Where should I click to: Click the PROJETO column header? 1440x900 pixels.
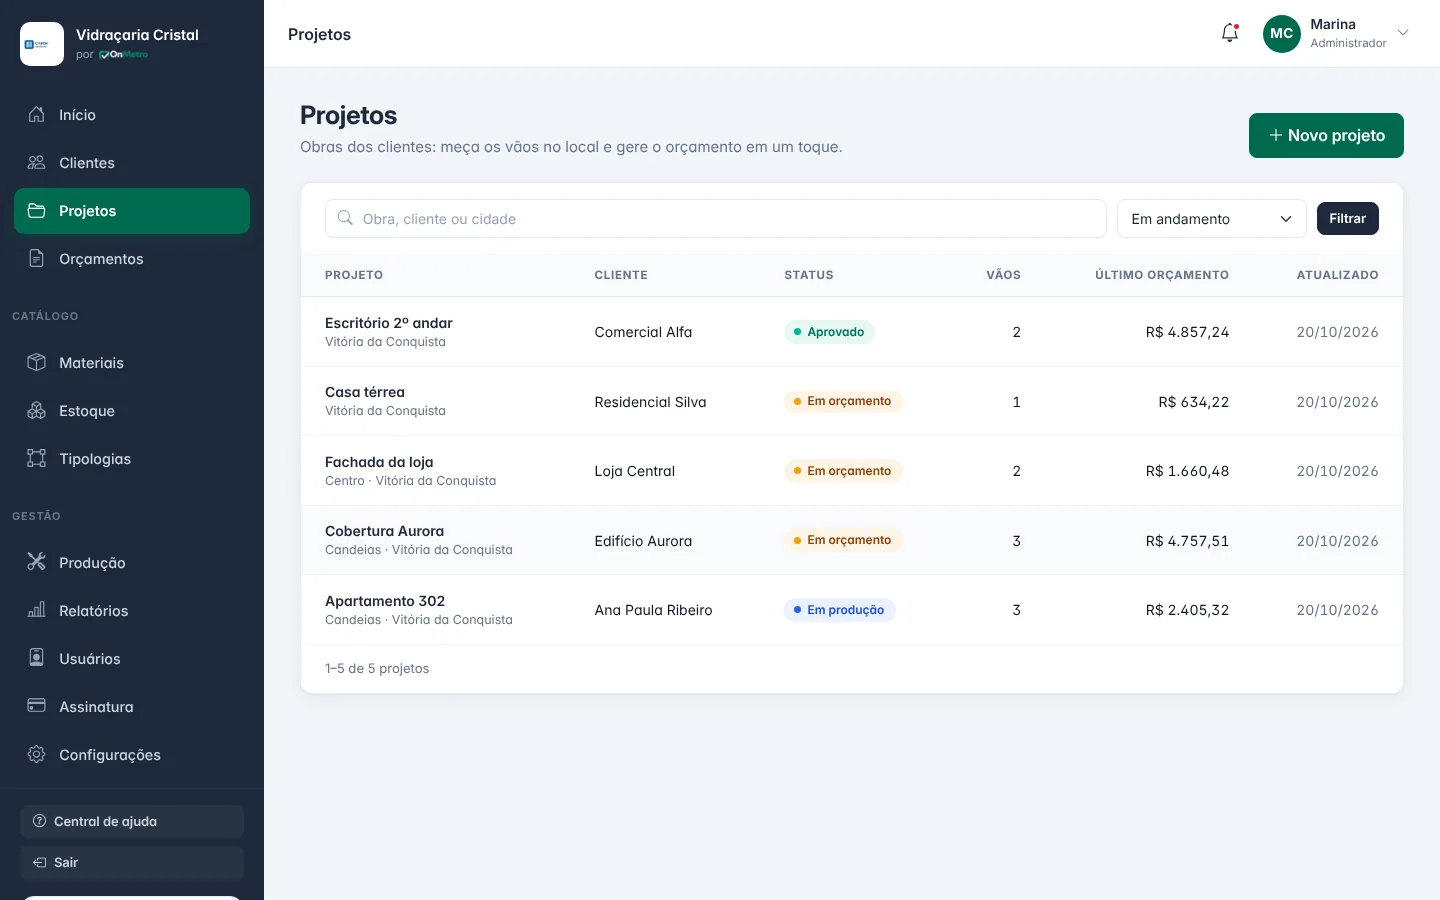(x=354, y=275)
